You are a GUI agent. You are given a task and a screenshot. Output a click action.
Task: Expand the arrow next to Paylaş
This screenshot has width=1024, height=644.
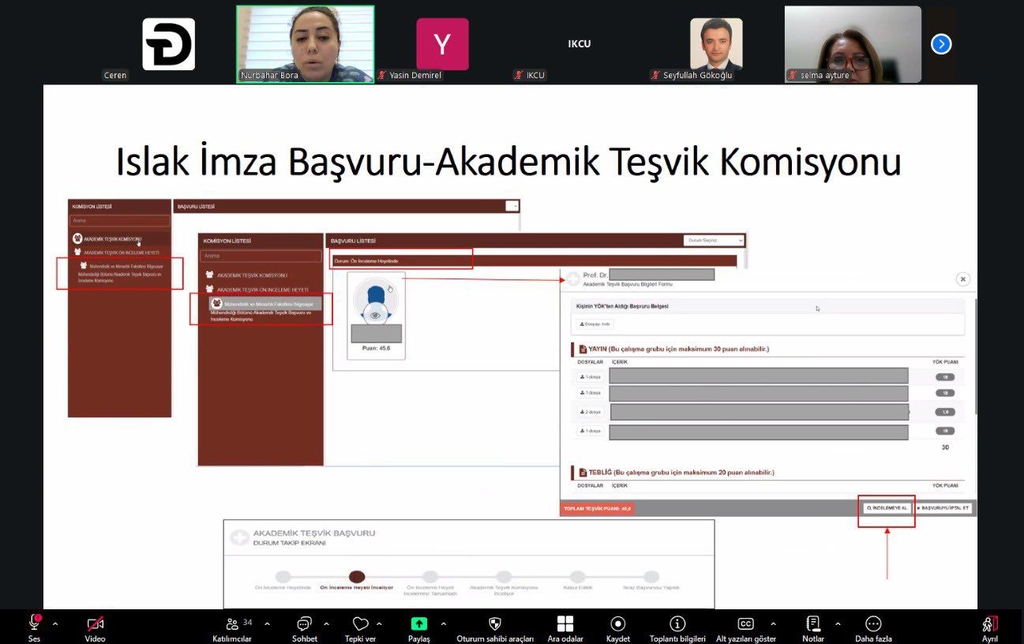coord(441,623)
